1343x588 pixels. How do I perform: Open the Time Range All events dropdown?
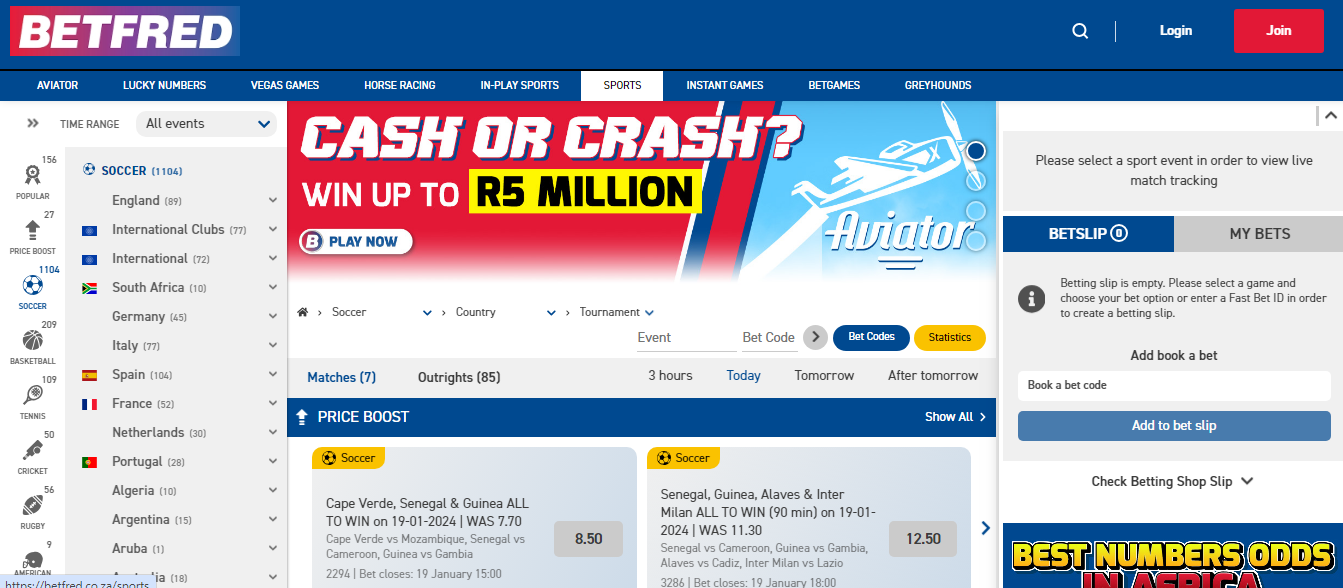(x=206, y=124)
